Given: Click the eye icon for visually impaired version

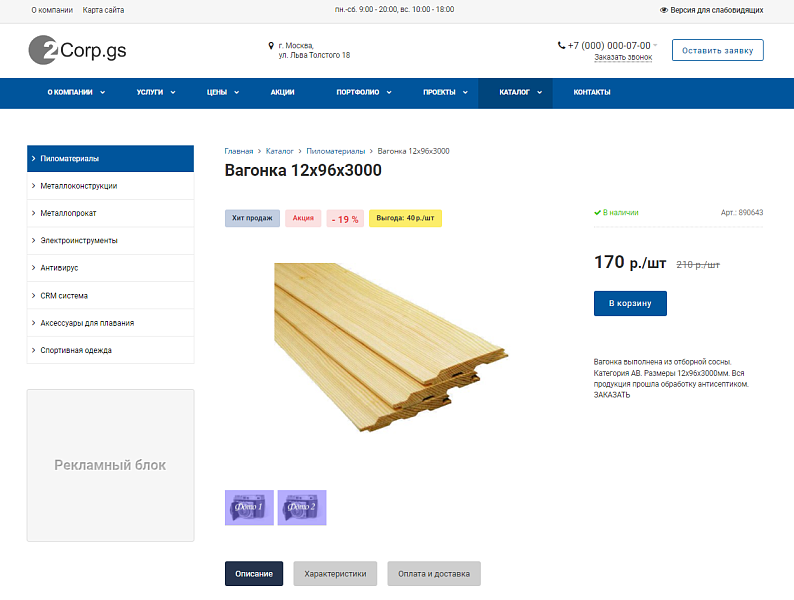Looking at the screenshot, I should click(664, 10).
